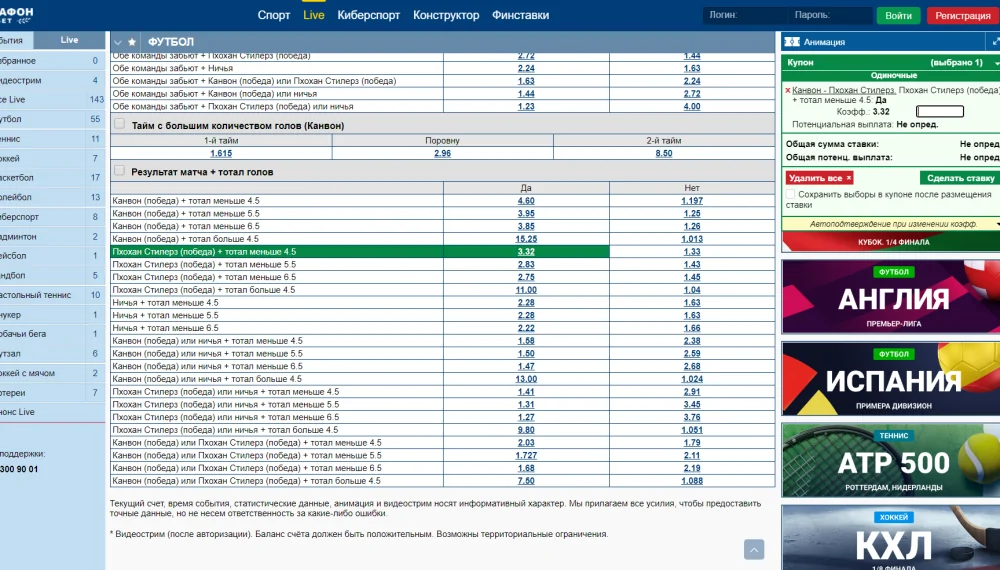Click the bet amount input field in coupon
The image size is (1000, 570).
939,112
